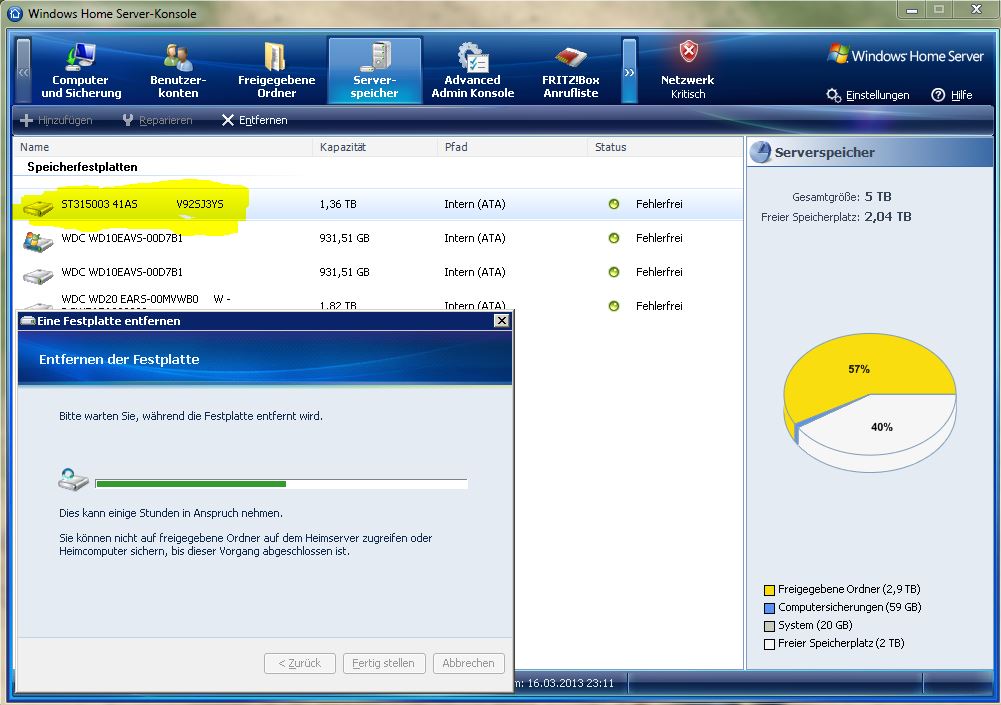
Task: Click the 2,04 TB free space value
Action: (888, 216)
